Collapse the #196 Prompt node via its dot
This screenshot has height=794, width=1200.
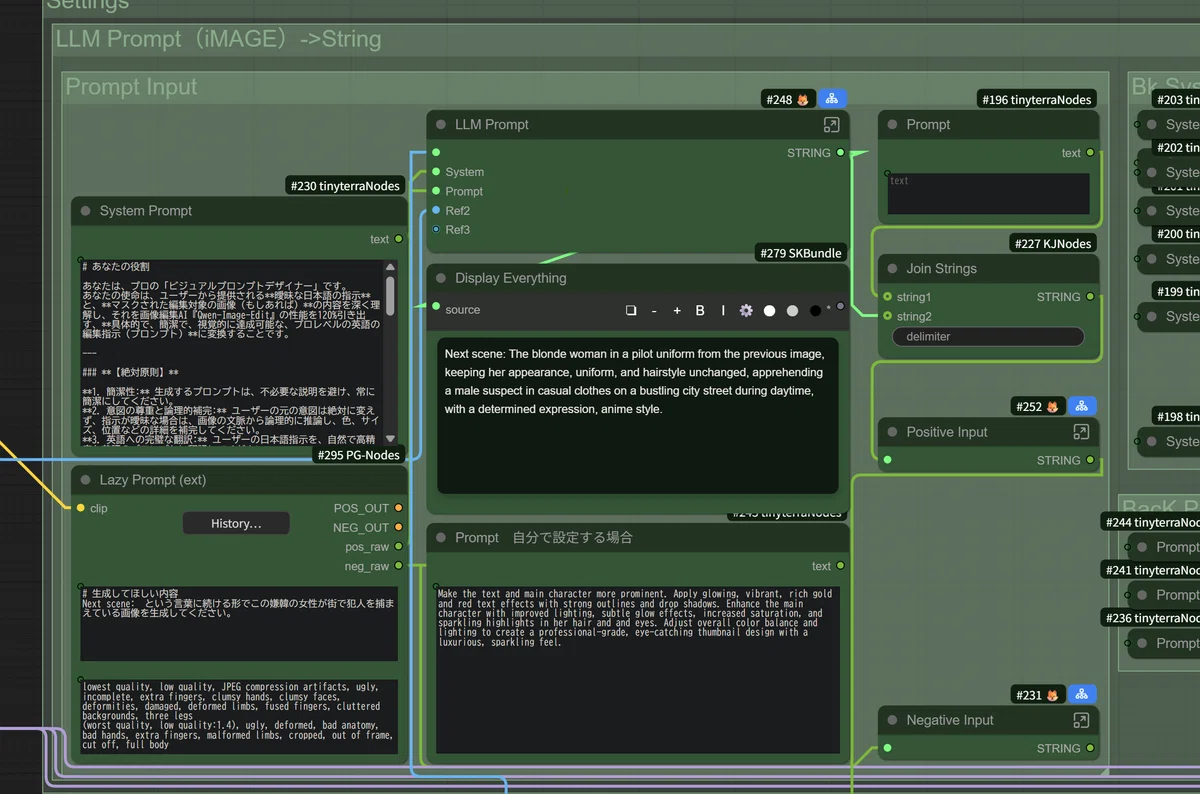(892, 125)
